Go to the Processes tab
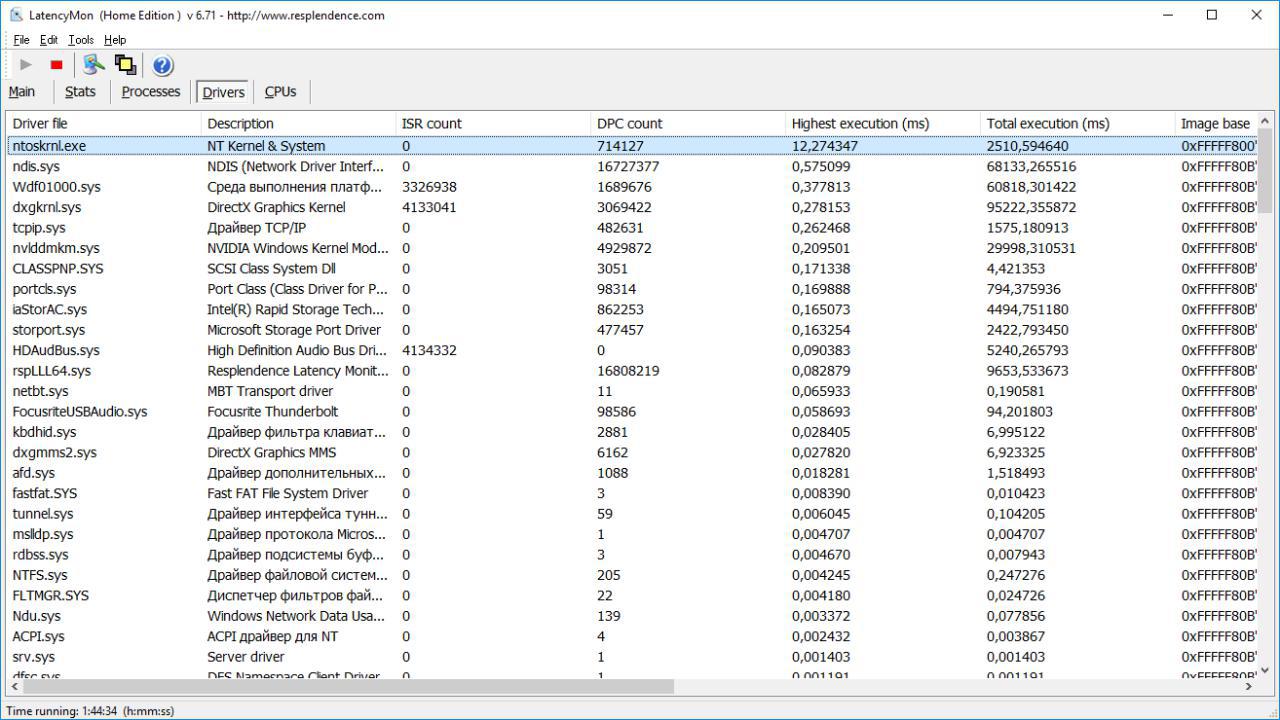This screenshot has width=1280, height=720. click(151, 92)
